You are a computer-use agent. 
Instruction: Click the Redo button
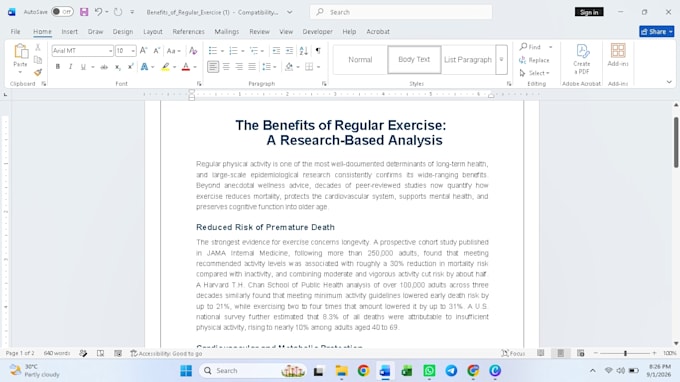coord(118,12)
